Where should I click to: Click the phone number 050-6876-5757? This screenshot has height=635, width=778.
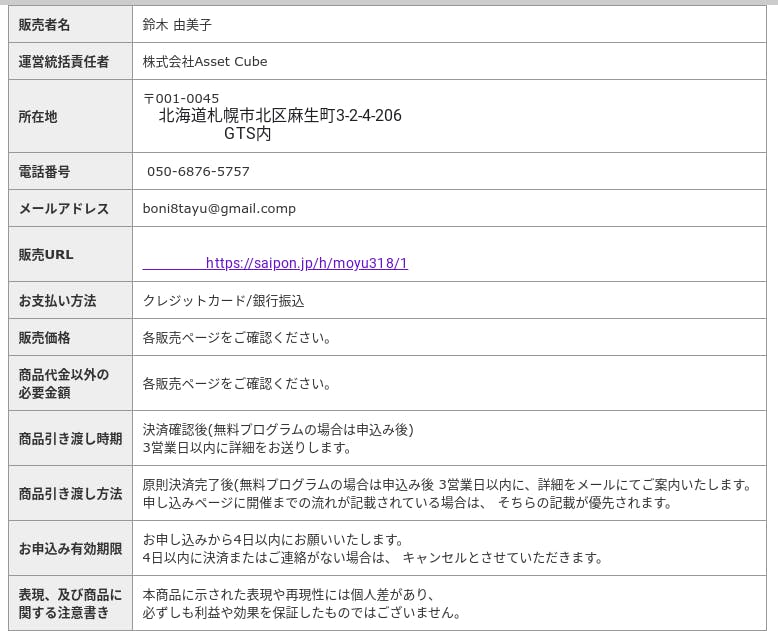coord(198,172)
